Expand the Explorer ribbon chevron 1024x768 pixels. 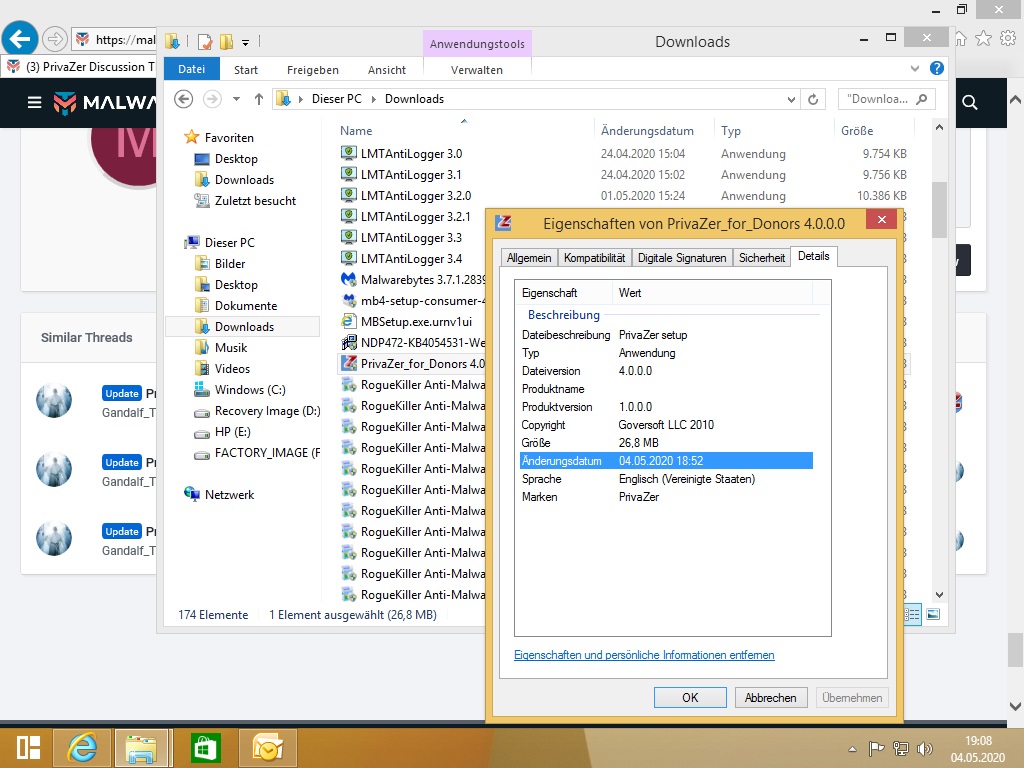point(915,68)
